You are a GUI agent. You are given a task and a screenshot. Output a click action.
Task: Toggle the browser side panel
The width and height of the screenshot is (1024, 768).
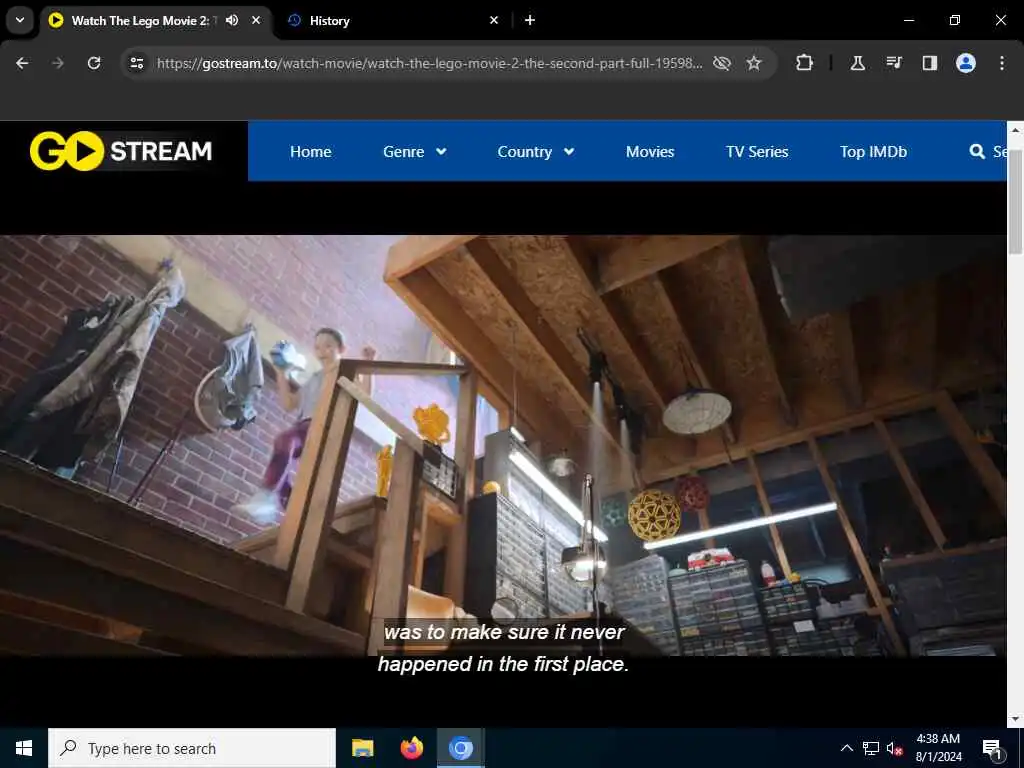pyautogui.click(x=929, y=63)
